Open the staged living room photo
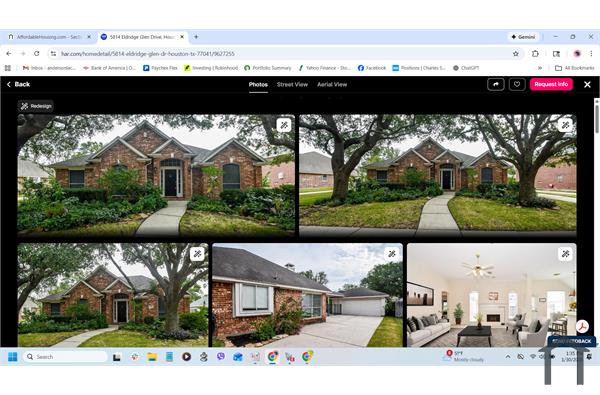Viewport: 600px width, 395px height. tap(492, 295)
